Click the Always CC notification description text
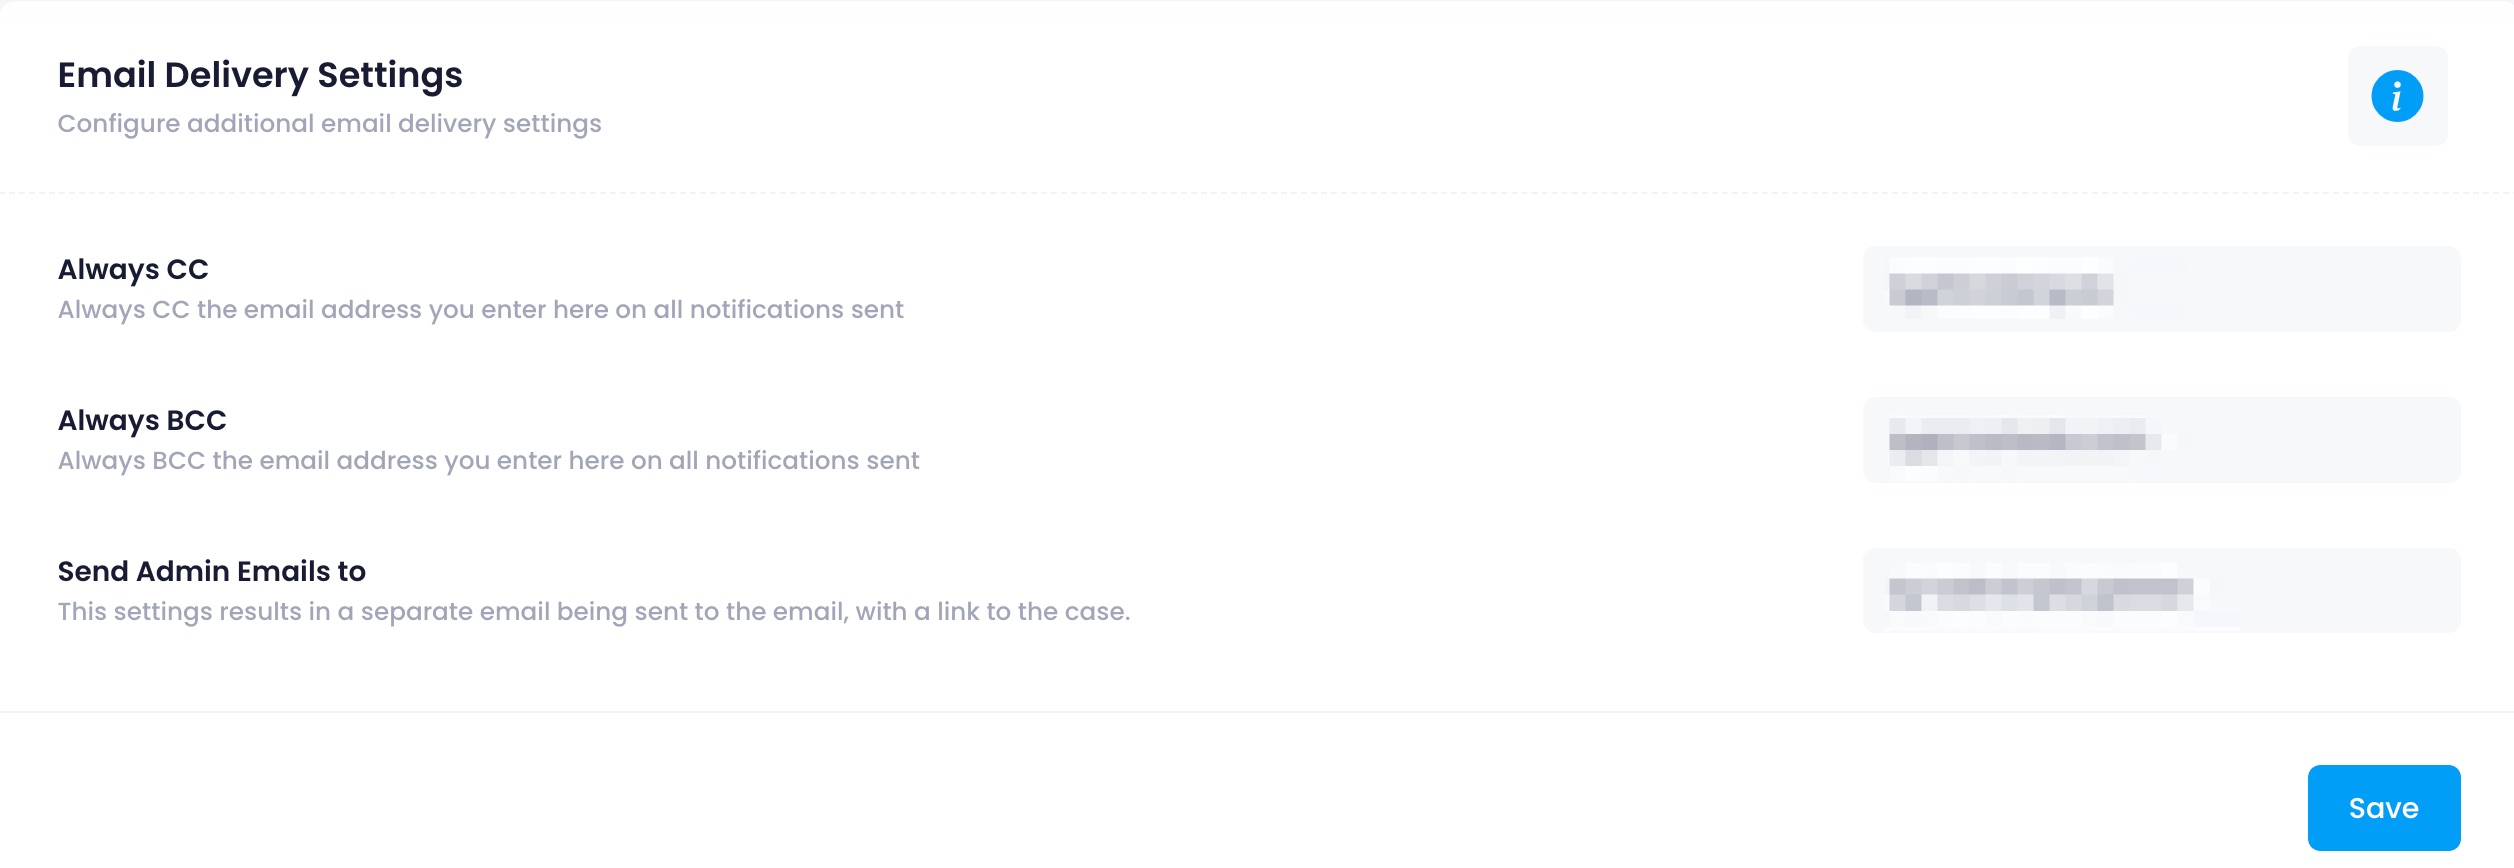The height and width of the screenshot is (868, 2514). point(481,309)
